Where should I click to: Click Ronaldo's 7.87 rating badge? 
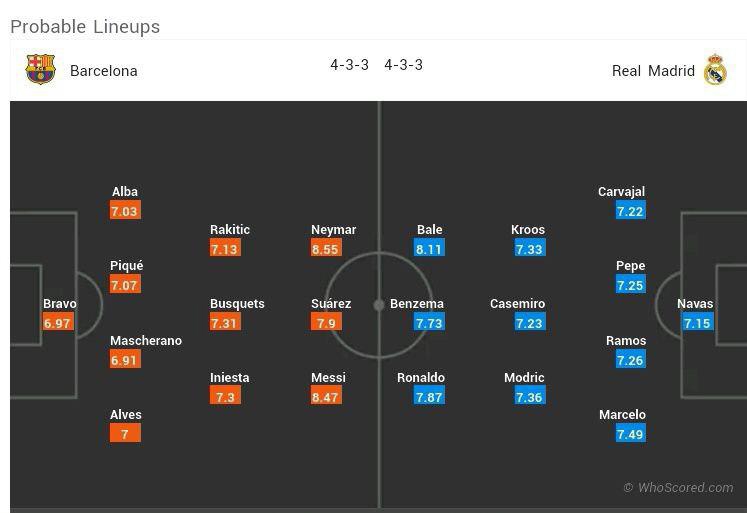pyautogui.click(x=429, y=397)
